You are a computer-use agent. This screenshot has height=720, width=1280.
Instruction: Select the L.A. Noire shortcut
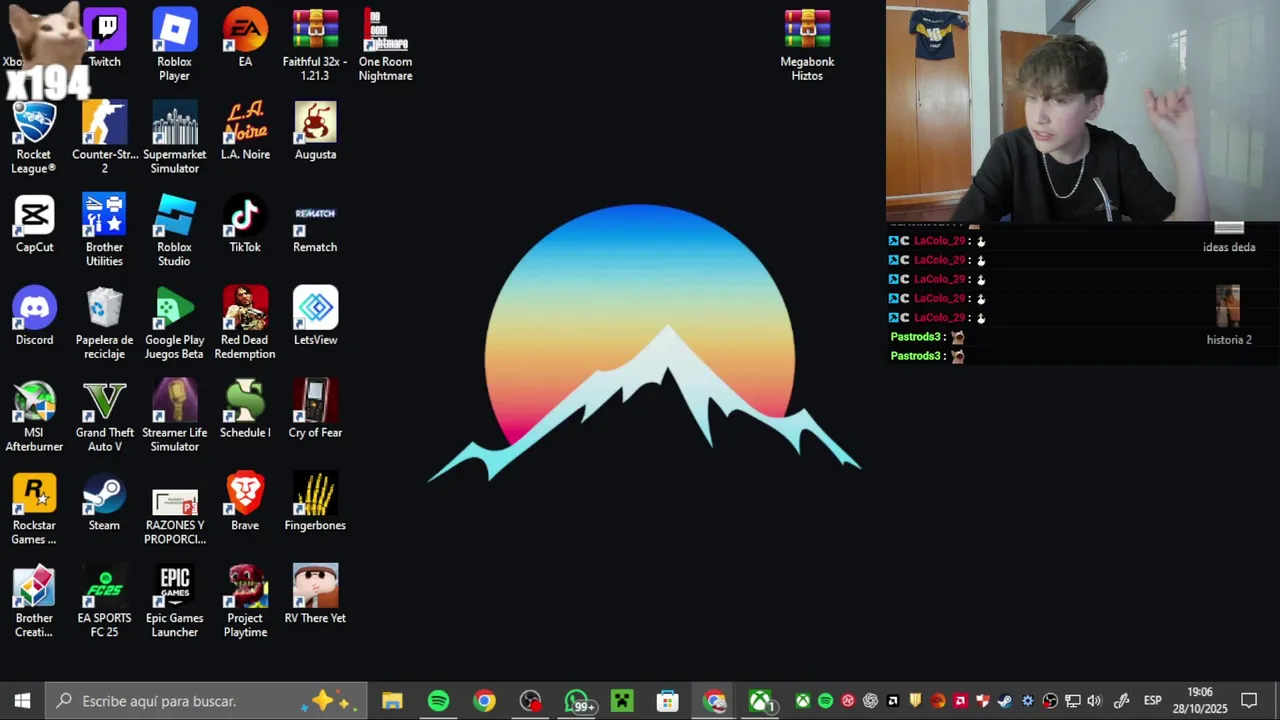pyautogui.click(x=245, y=131)
